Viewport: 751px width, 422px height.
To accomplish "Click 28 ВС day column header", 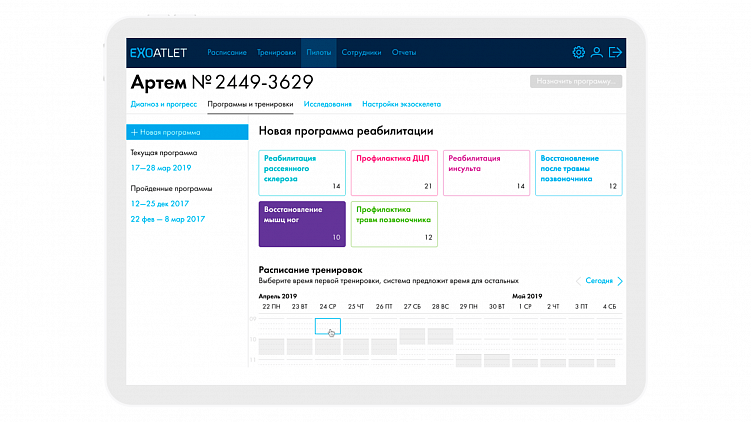I will (x=440, y=307).
